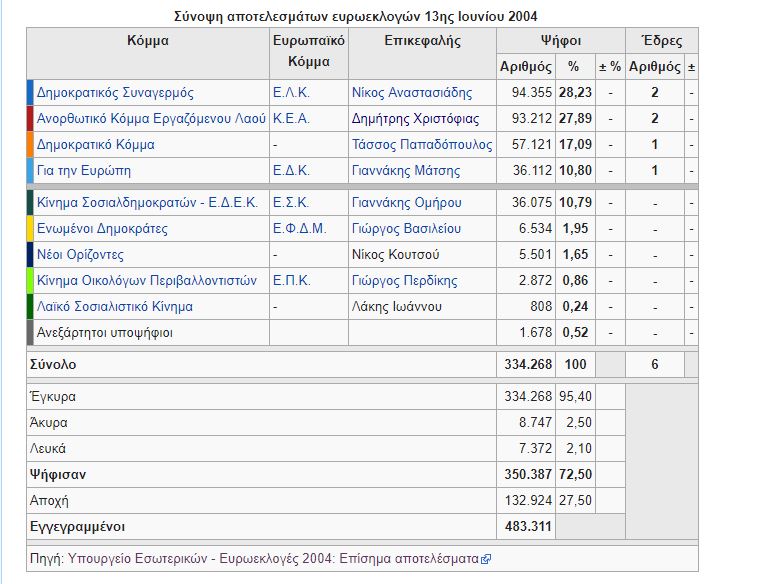Click the Λαϊκό Σοσιαλιστικό Κίνημα link
The image size is (757, 584).
click(115, 307)
